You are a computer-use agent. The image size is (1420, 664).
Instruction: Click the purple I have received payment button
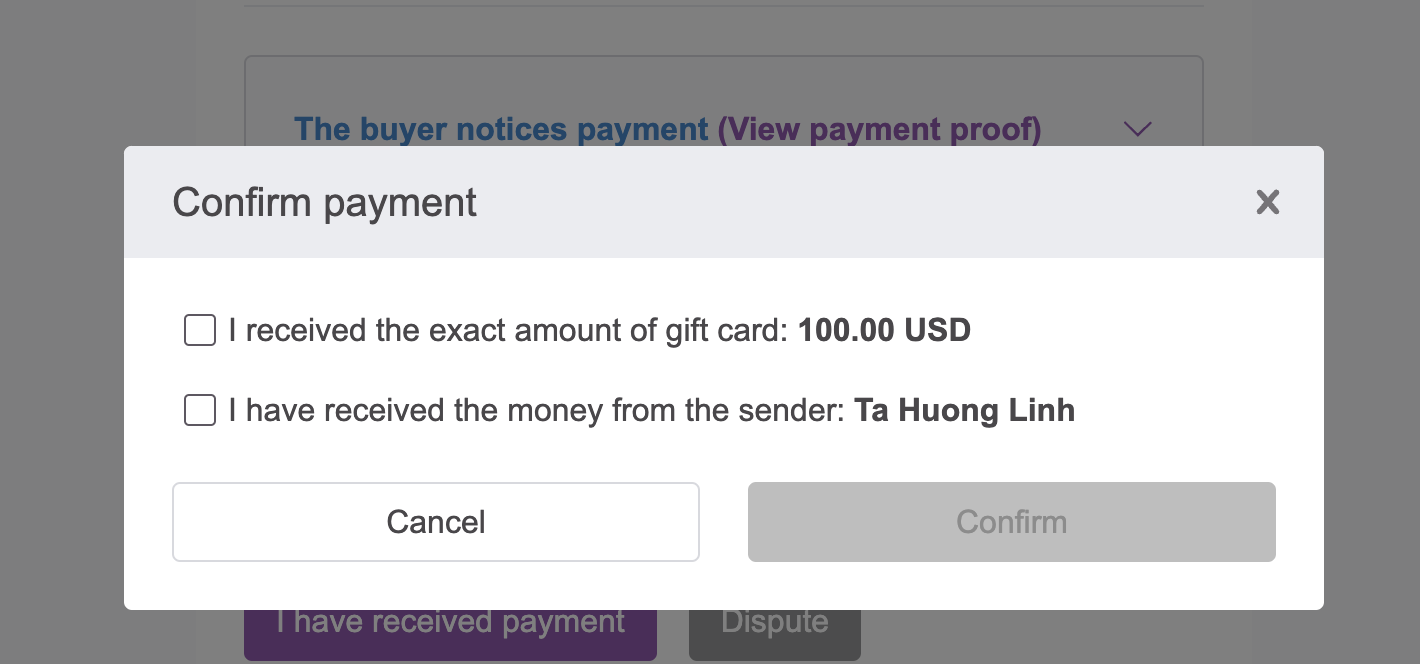tap(450, 630)
